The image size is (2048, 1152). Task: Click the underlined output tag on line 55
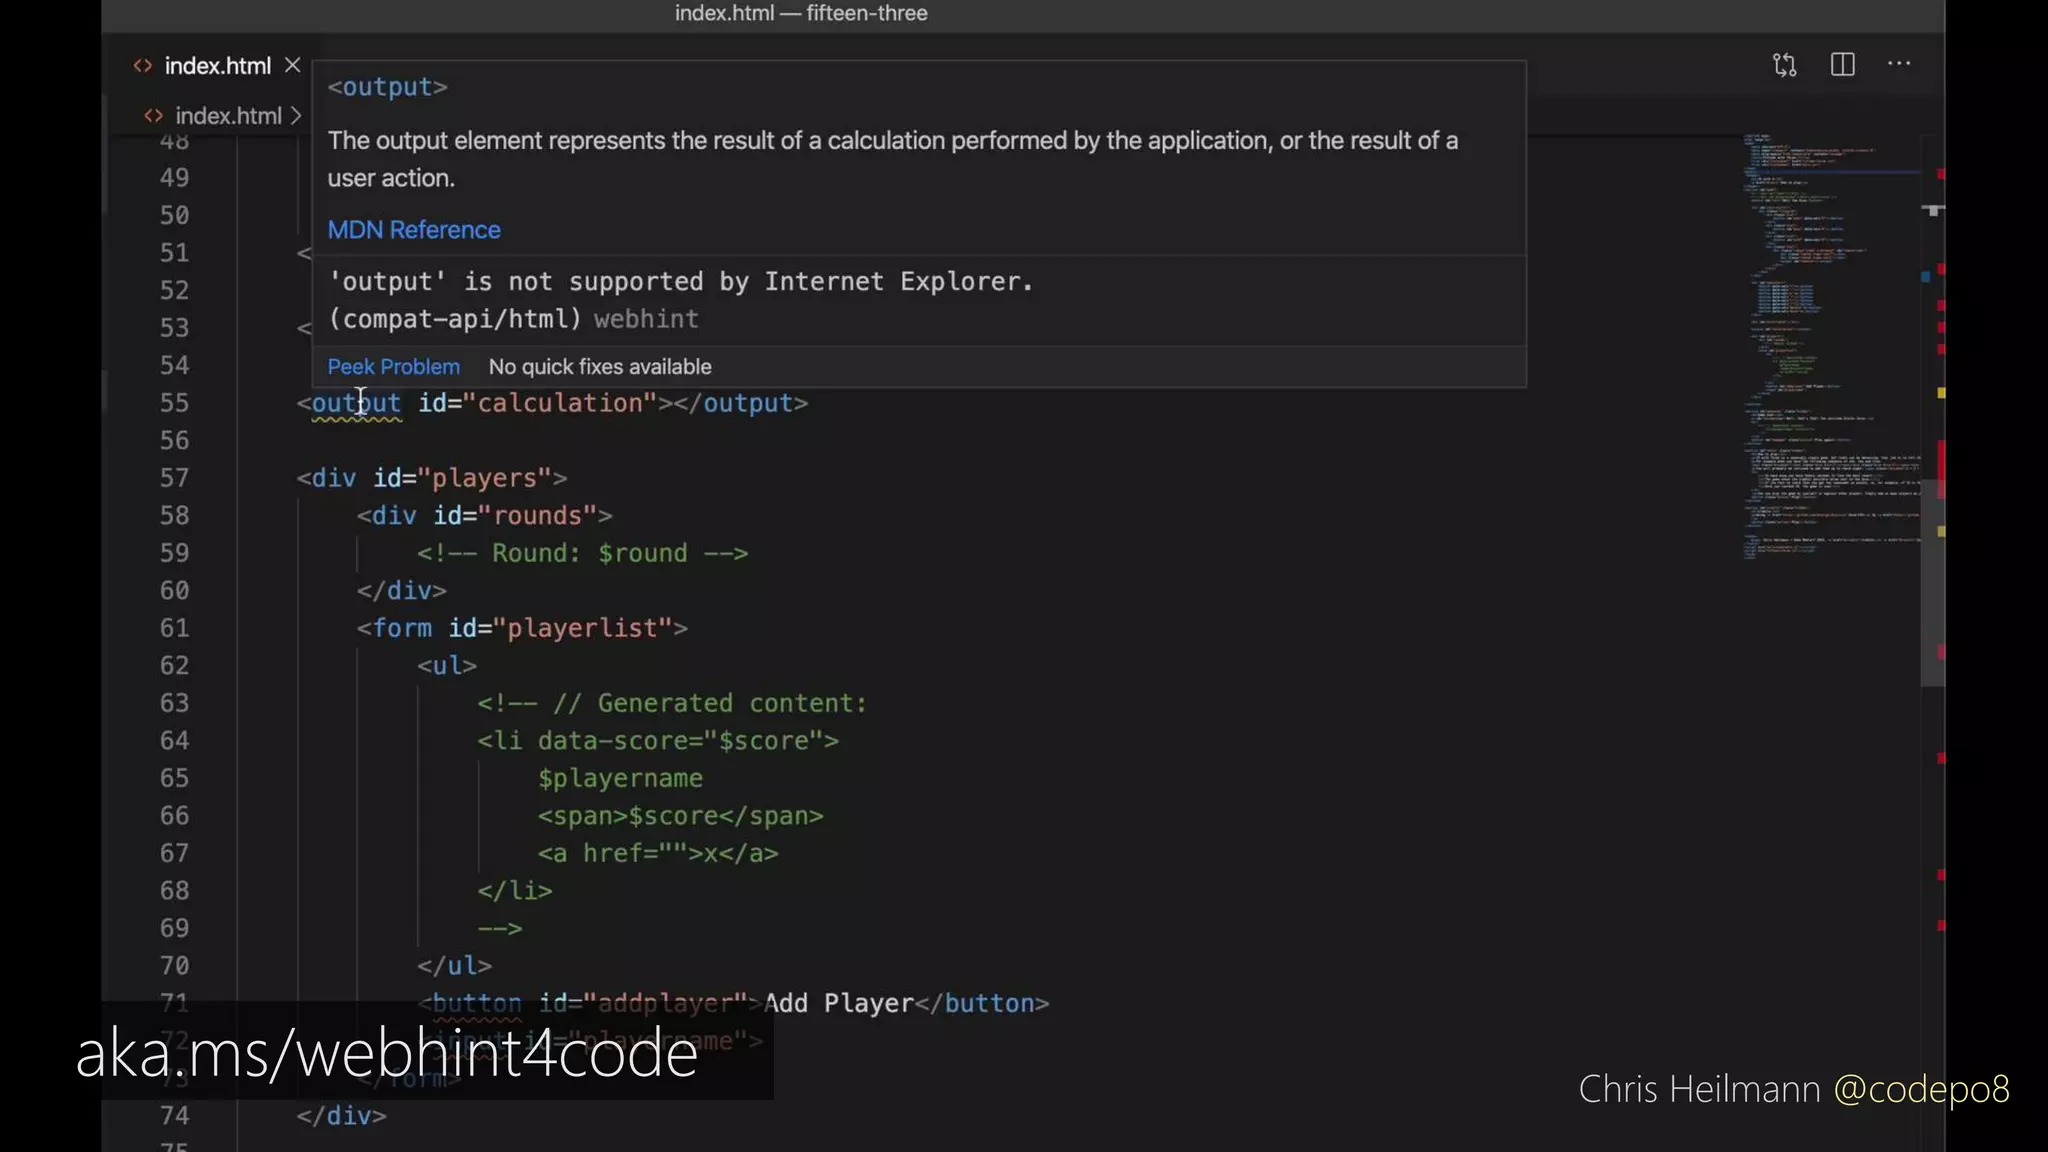pos(356,403)
